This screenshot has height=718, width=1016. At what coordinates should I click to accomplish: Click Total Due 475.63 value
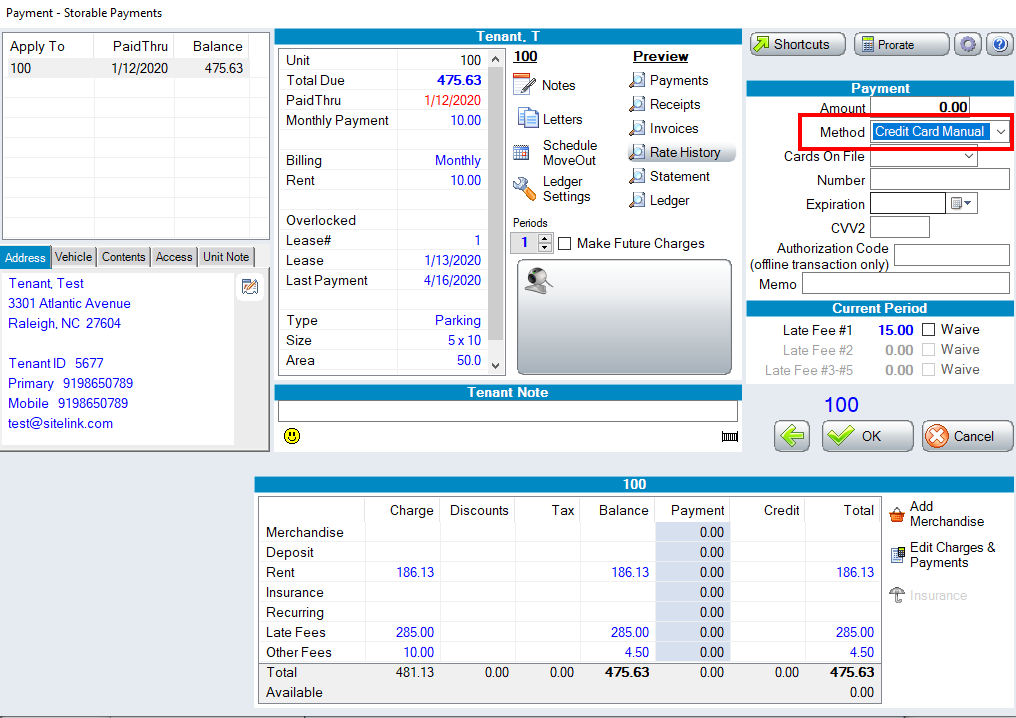point(459,80)
